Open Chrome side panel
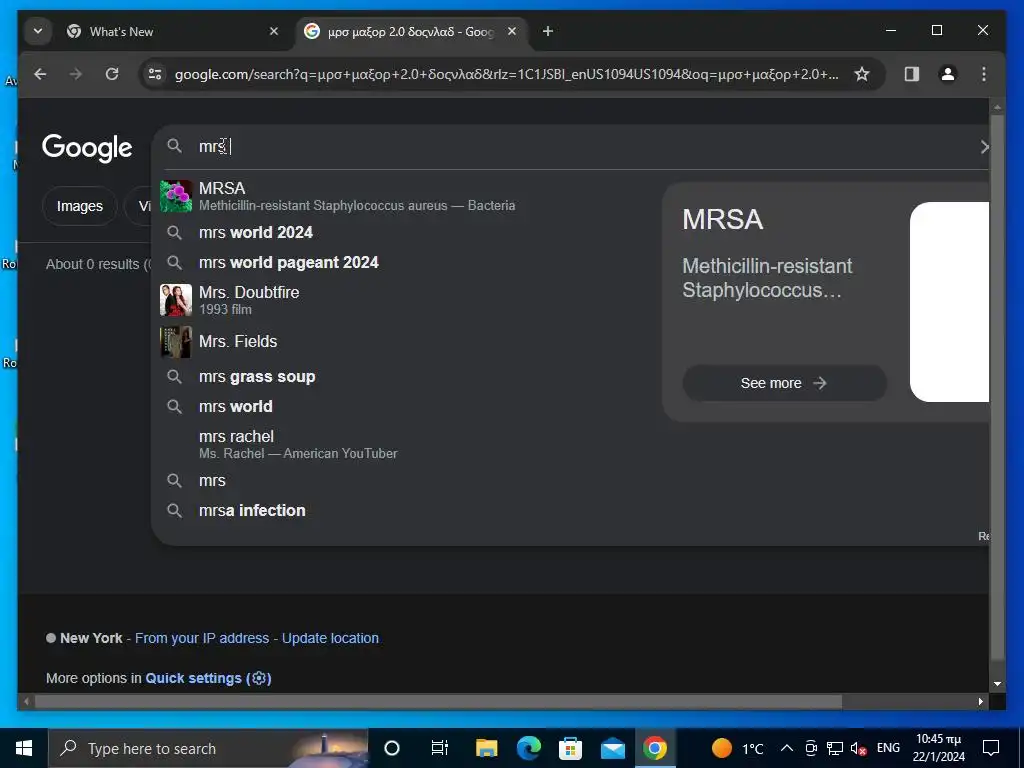This screenshot has height=768, width=1024. [x=912, y=74]
